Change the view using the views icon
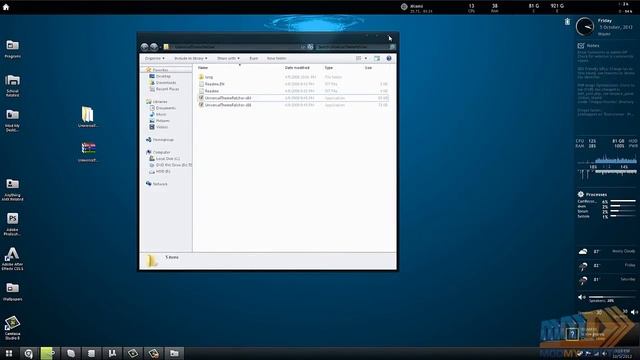 (x=358, y=58)
